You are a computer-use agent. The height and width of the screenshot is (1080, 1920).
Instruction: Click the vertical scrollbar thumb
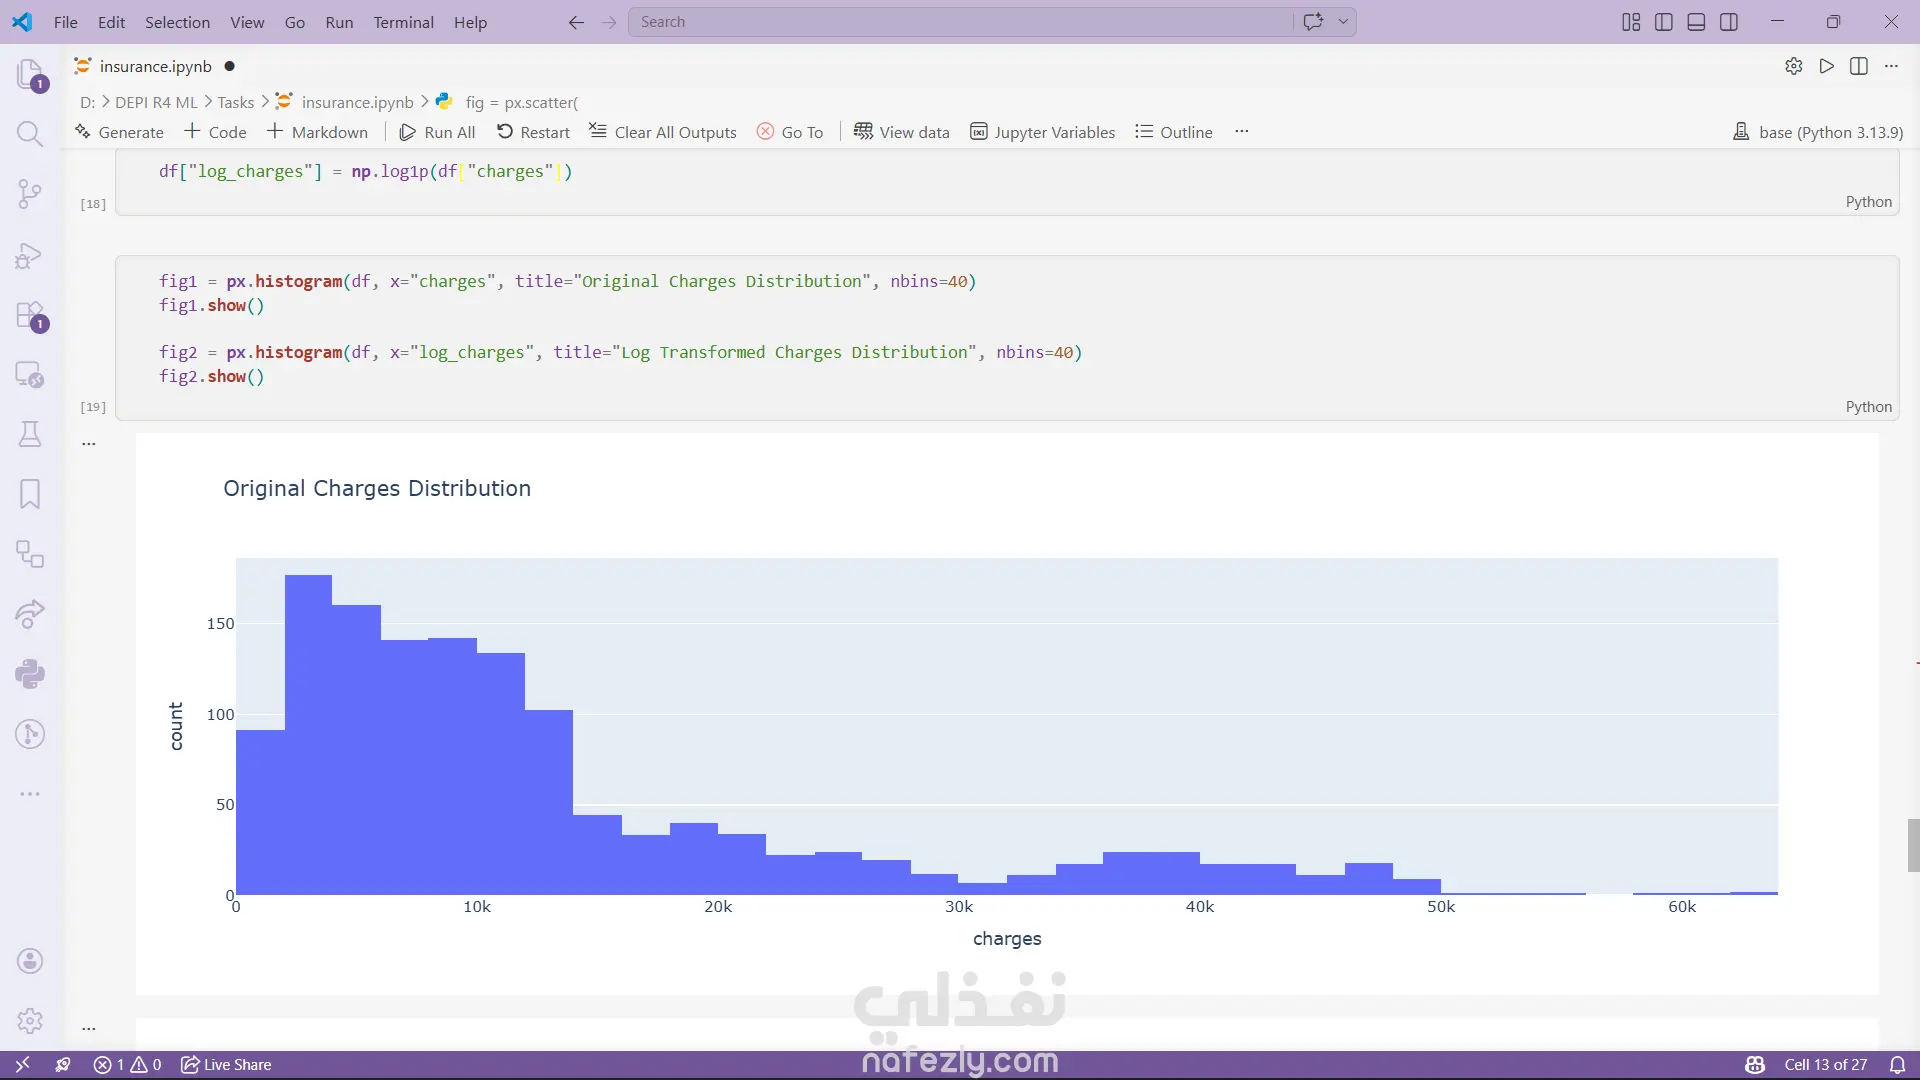click(1913, 845)
